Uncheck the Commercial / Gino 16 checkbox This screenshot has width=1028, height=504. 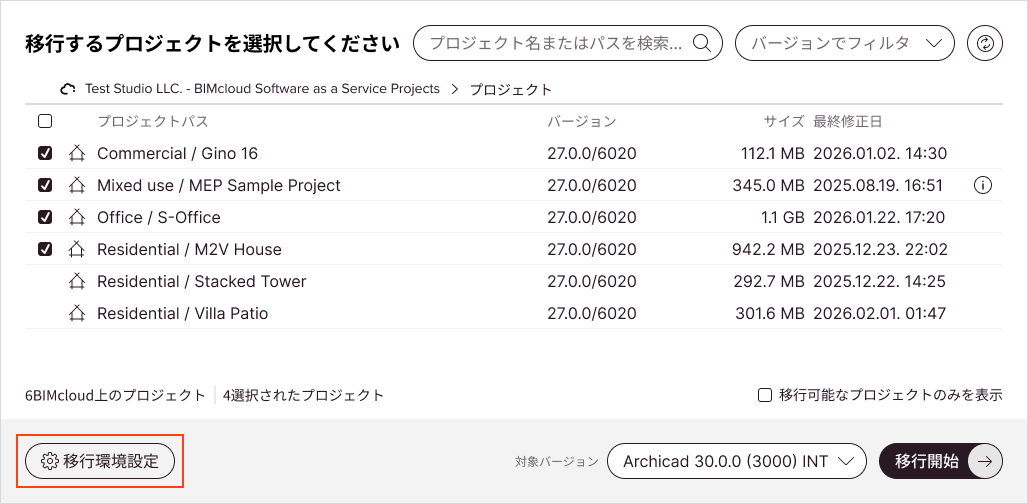click(x=45, y=153)
